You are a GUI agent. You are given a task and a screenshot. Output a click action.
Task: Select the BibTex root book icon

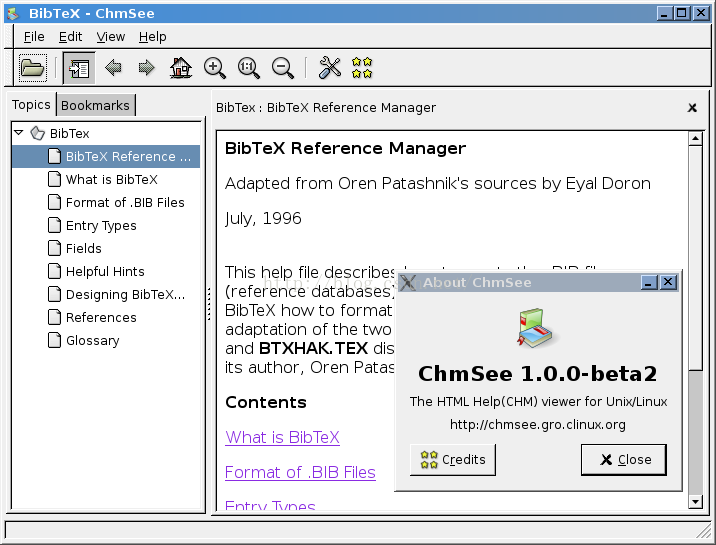coord(37,133)
